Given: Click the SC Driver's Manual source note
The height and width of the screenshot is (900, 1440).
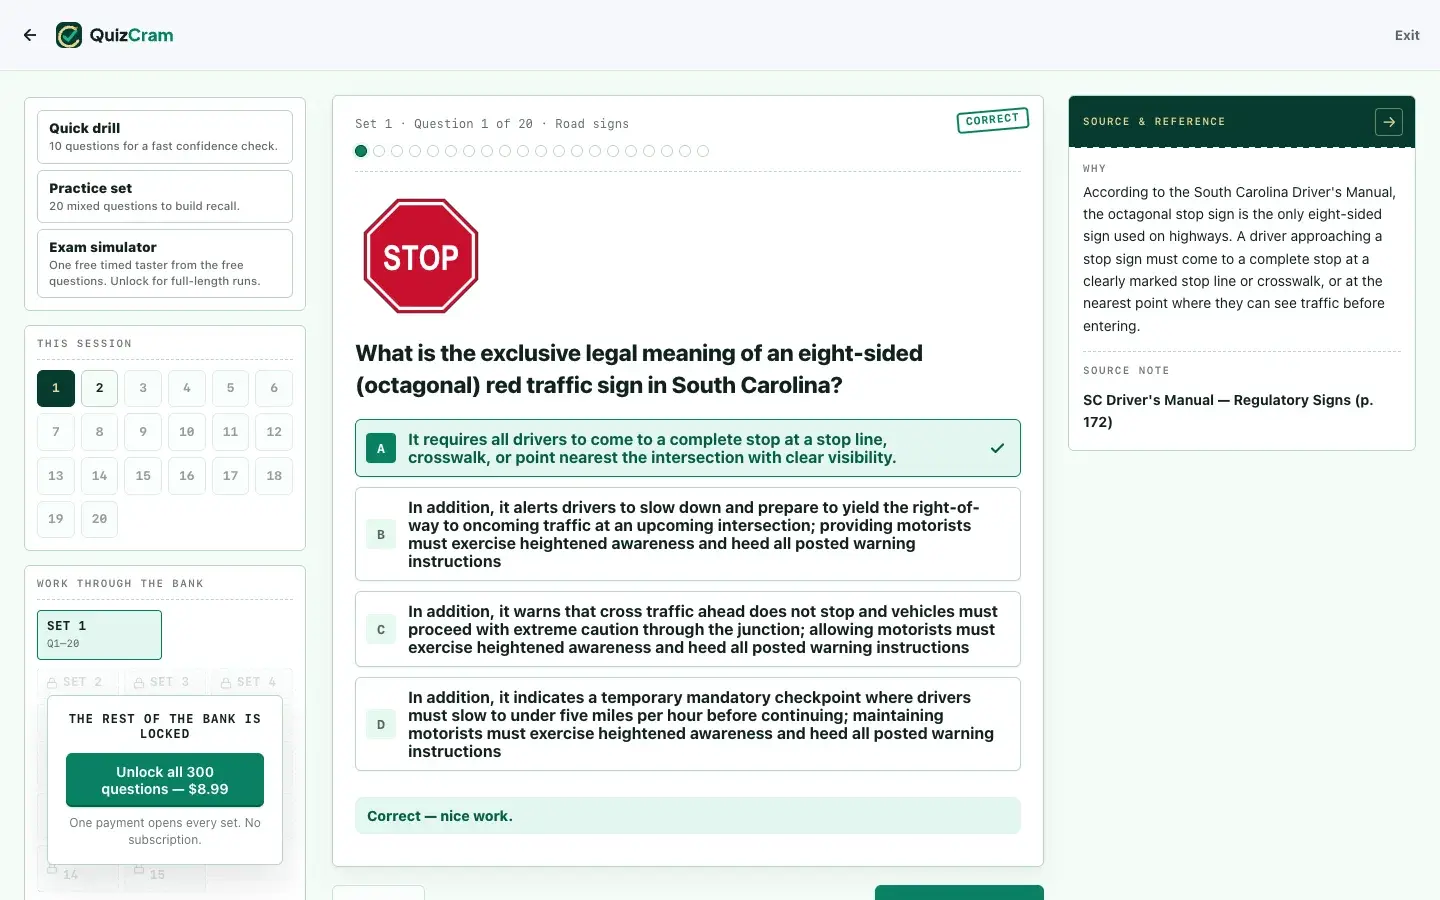Looking at the screenshot, I should pos(1228,411).
